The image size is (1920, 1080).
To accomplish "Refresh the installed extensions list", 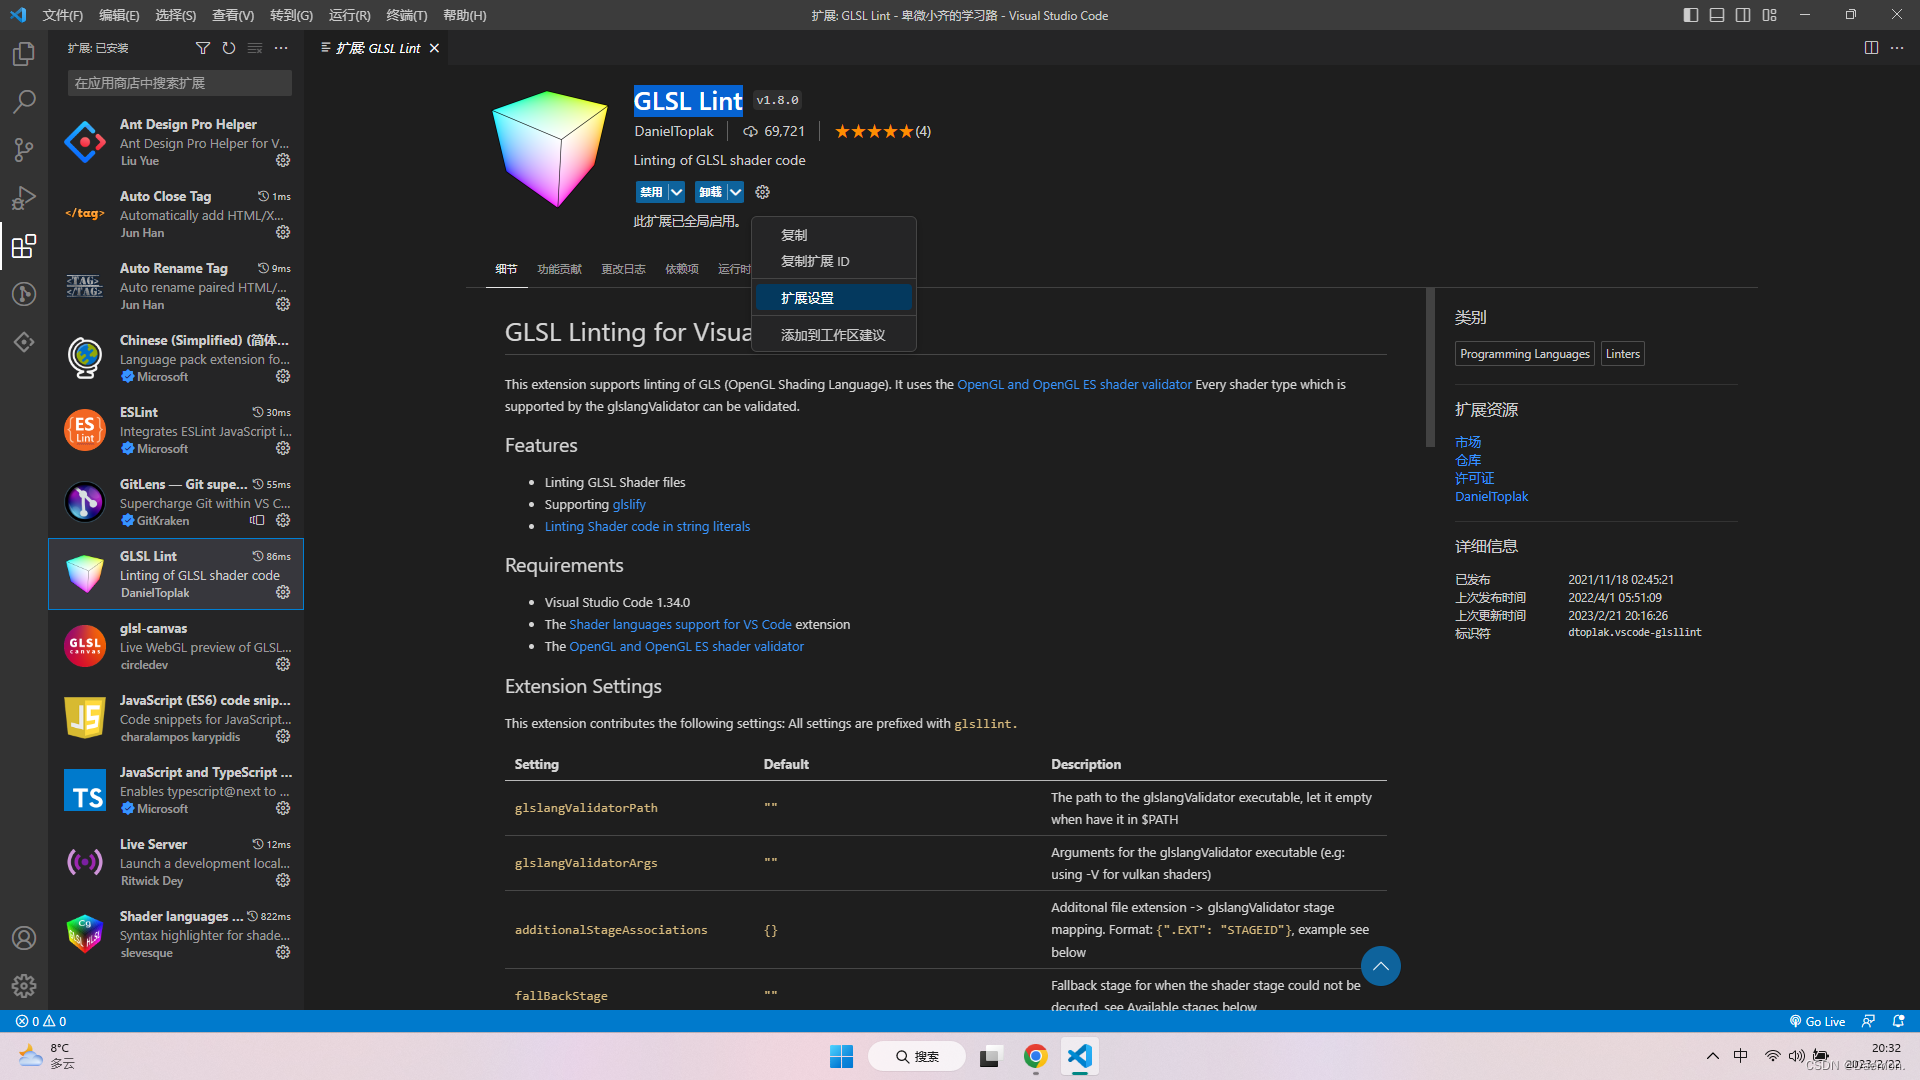I will click(x=229, y=48).
